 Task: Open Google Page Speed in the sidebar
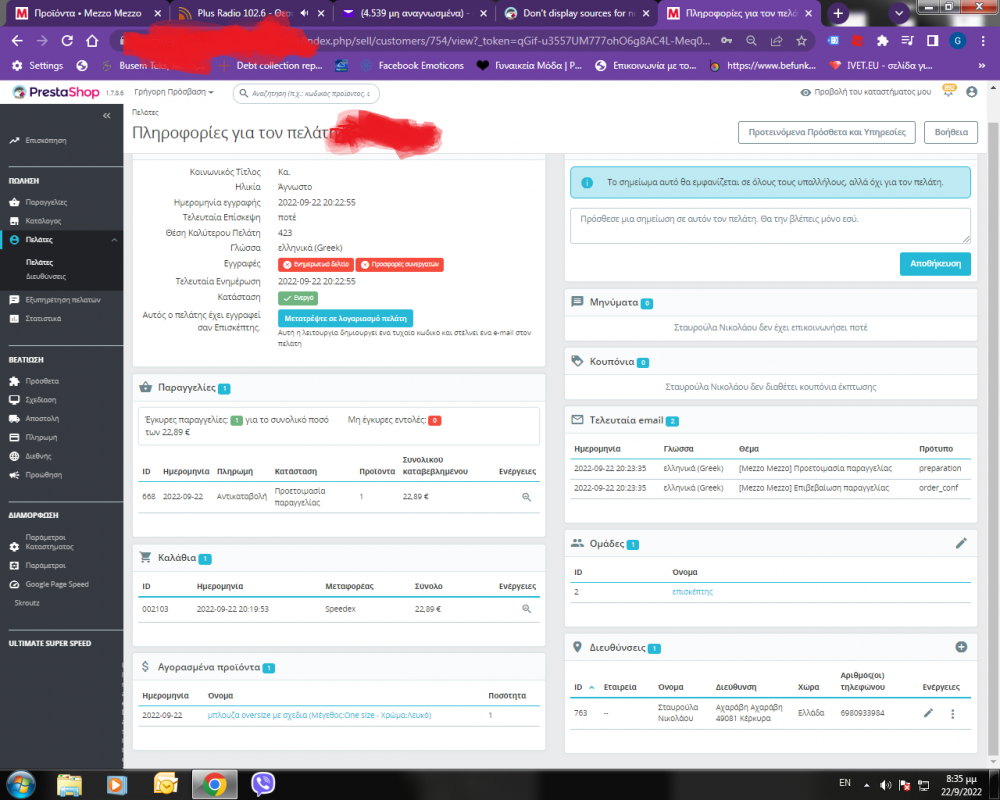[x=57, y=584]
